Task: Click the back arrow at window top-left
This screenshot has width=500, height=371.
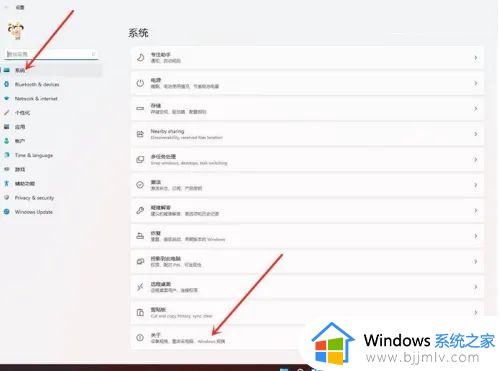Action: click(6, 7)
